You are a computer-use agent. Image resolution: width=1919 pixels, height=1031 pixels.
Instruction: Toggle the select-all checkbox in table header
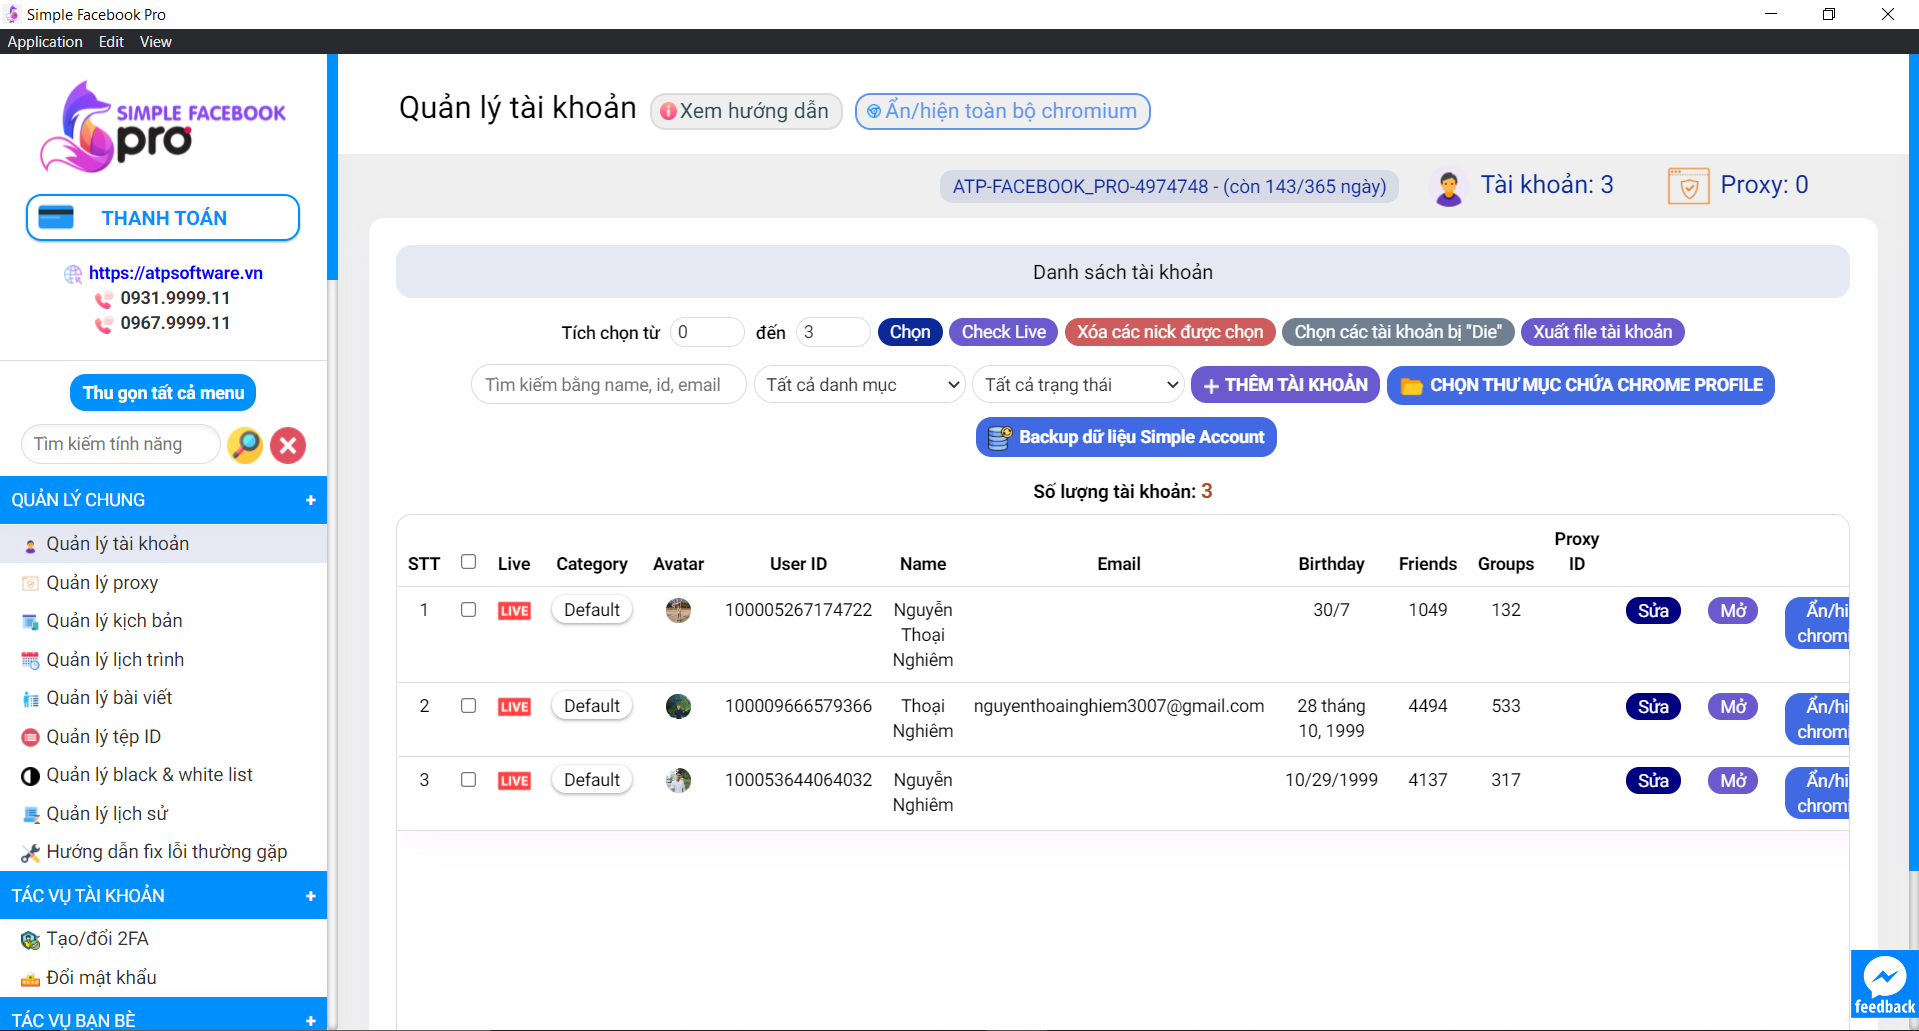click(468, 562)
